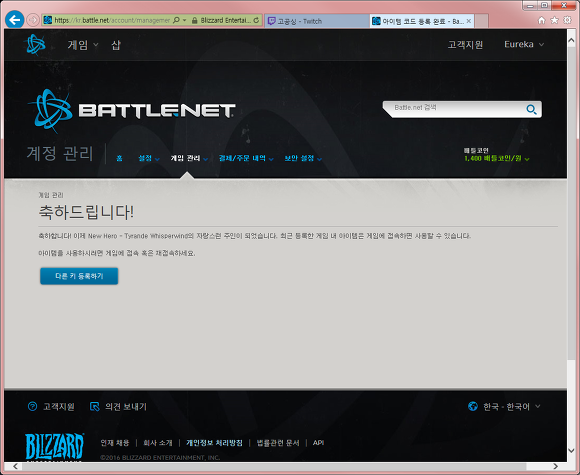
Task: Click the small Blizzard logo in the top navigation
Action: coord(36,44)
